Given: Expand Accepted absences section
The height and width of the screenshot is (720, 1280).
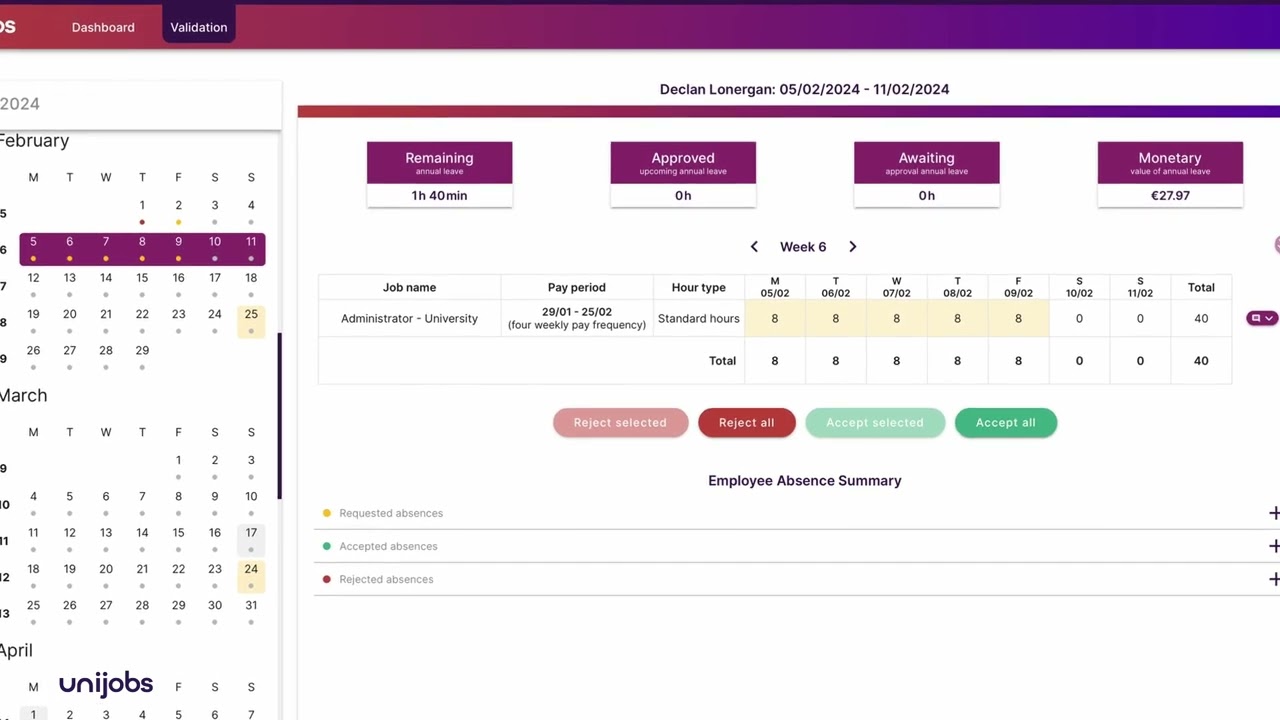Looking at the screenshot, I should click(x=1273, y=546).
